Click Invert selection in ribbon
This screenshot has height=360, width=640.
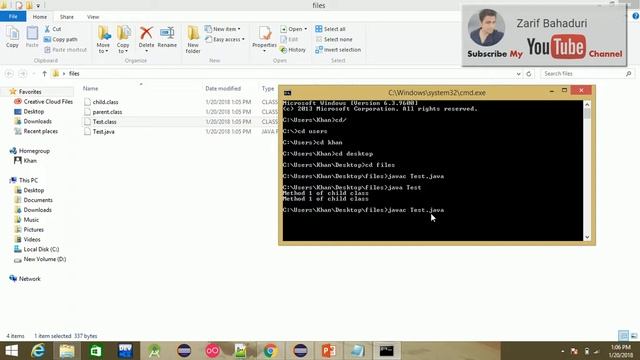coord(338,49)
